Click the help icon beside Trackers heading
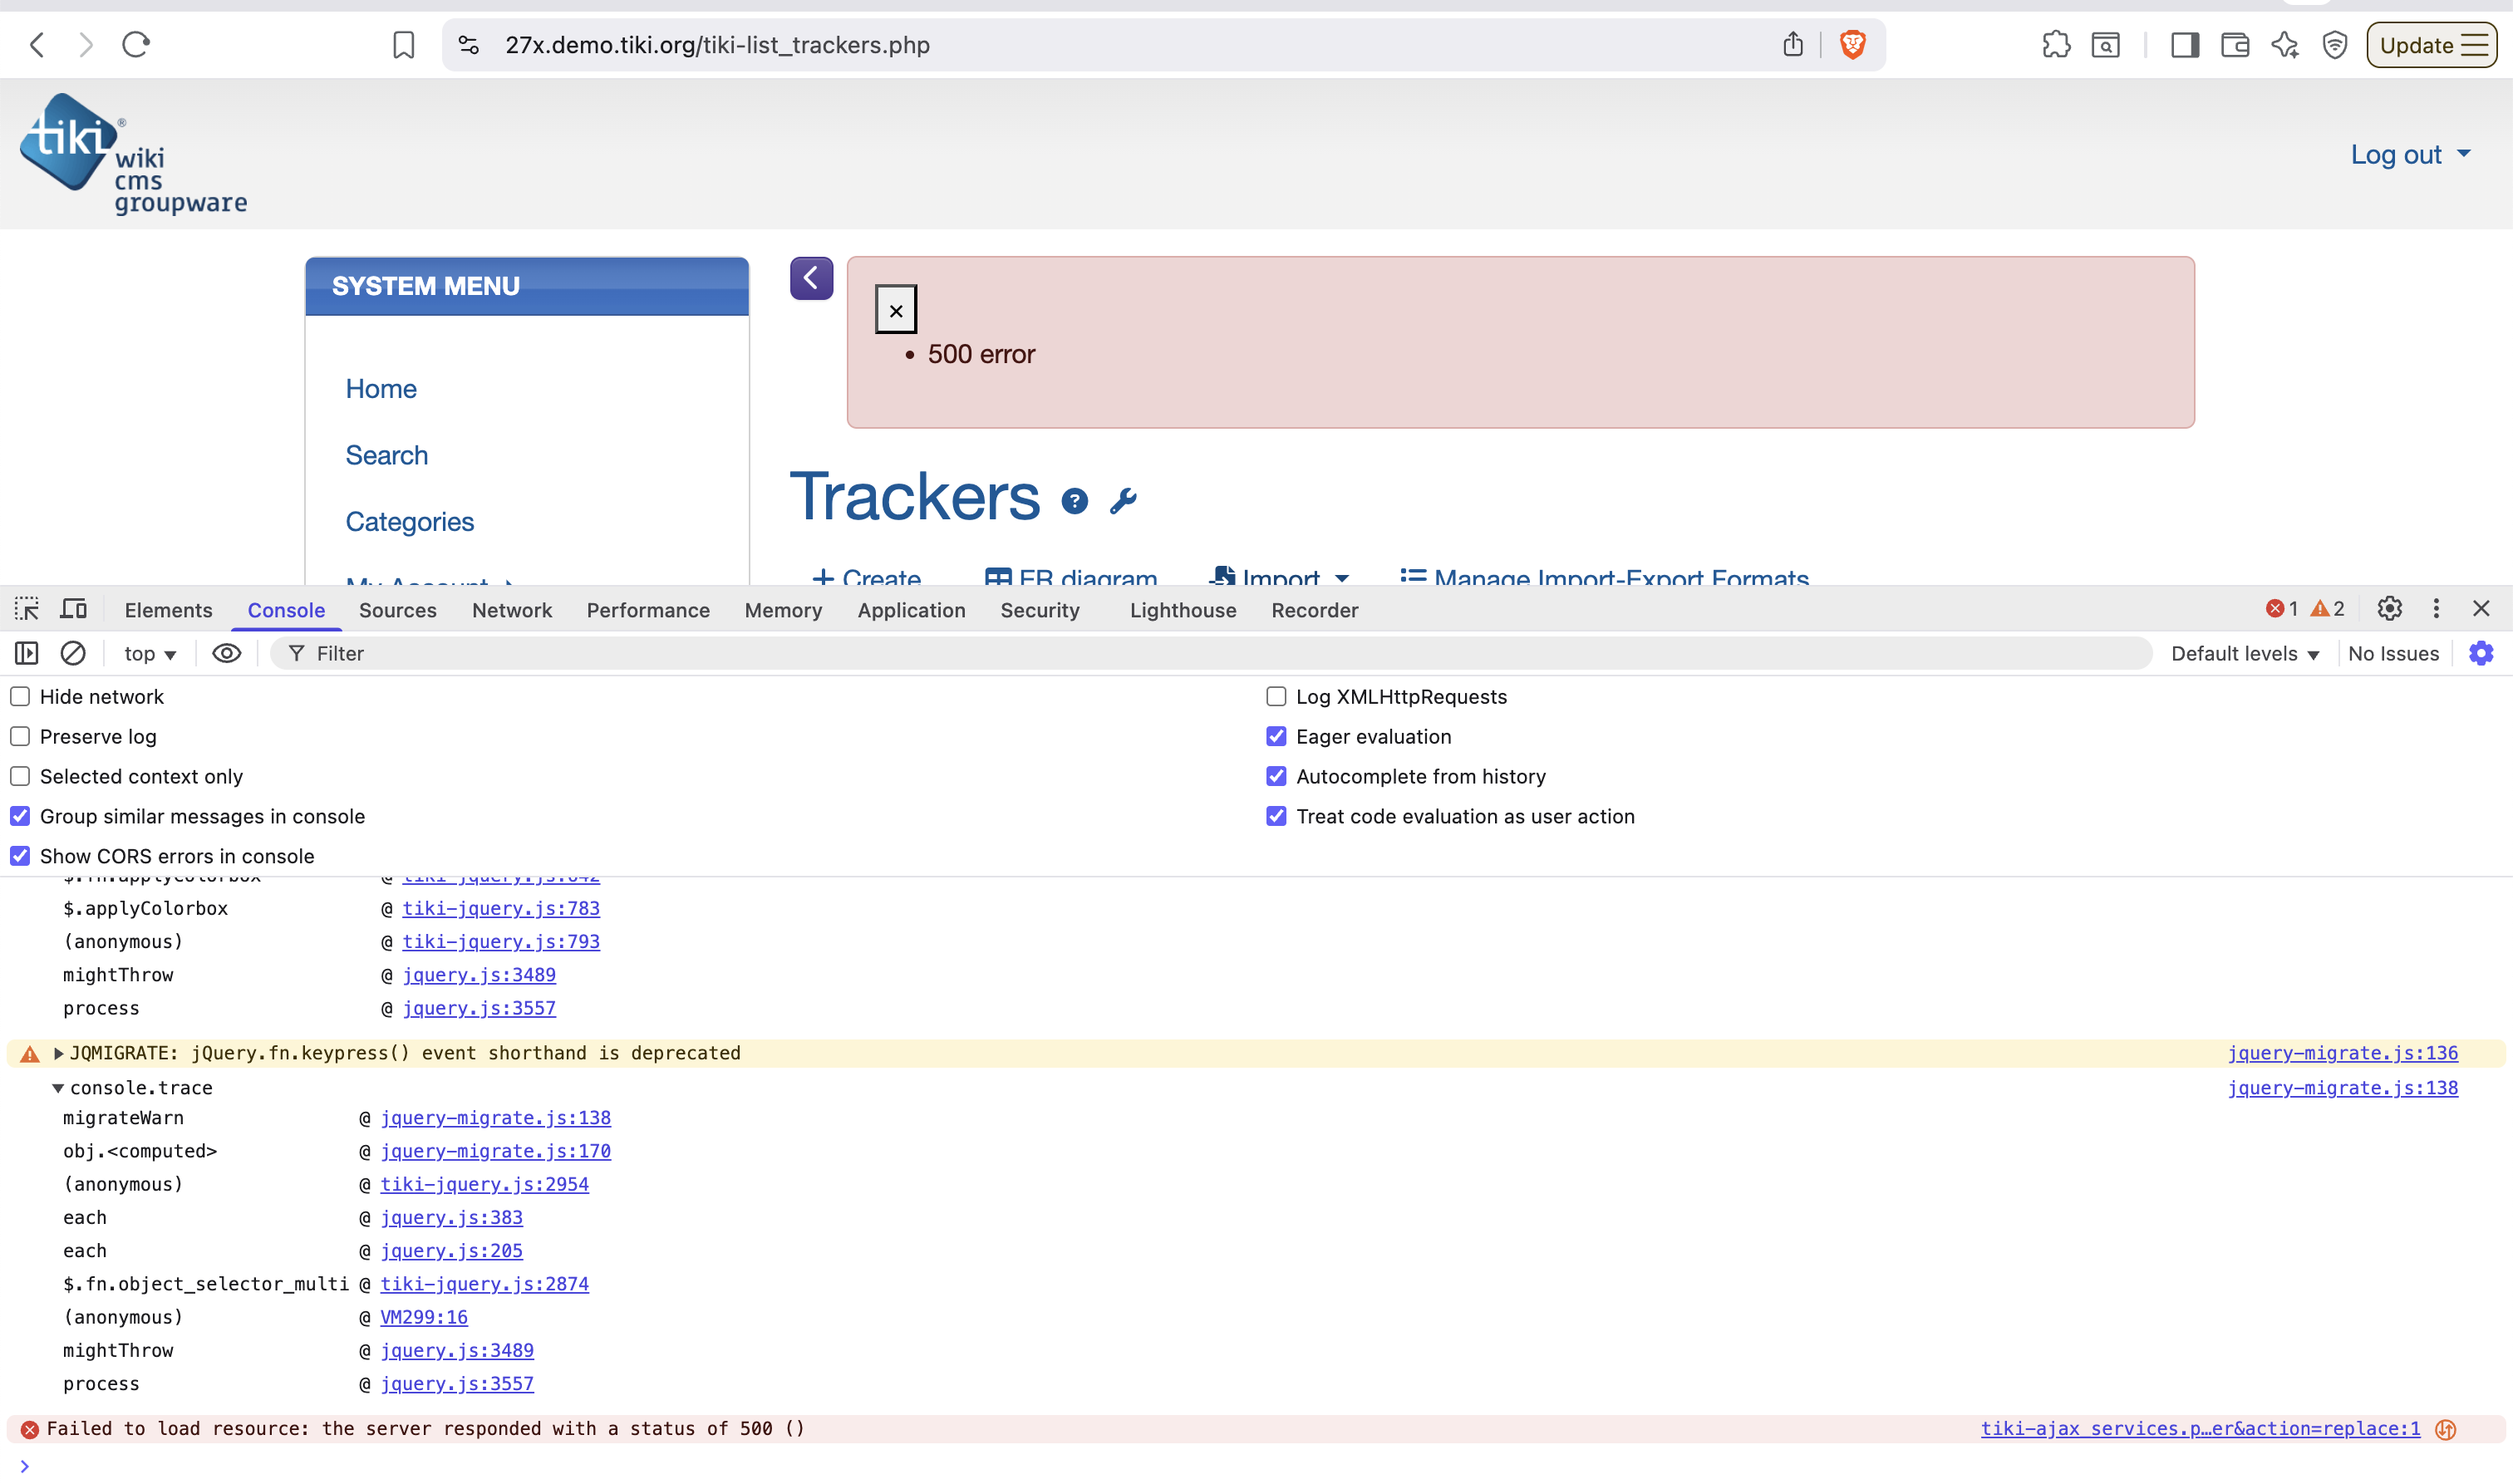Screen dimensions: 2513x1484 pos(1074,501)
